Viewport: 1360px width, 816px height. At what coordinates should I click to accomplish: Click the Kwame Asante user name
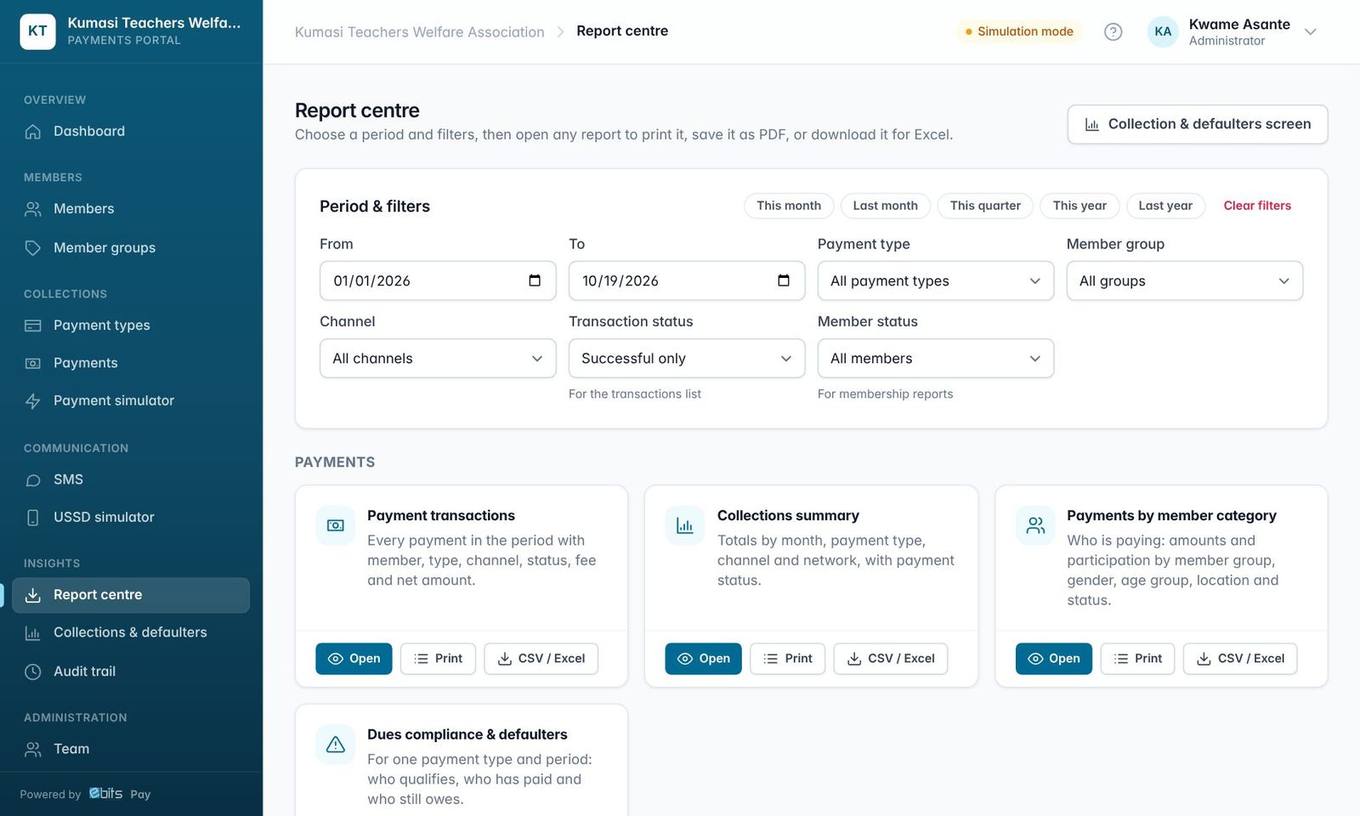point(1239,24)
